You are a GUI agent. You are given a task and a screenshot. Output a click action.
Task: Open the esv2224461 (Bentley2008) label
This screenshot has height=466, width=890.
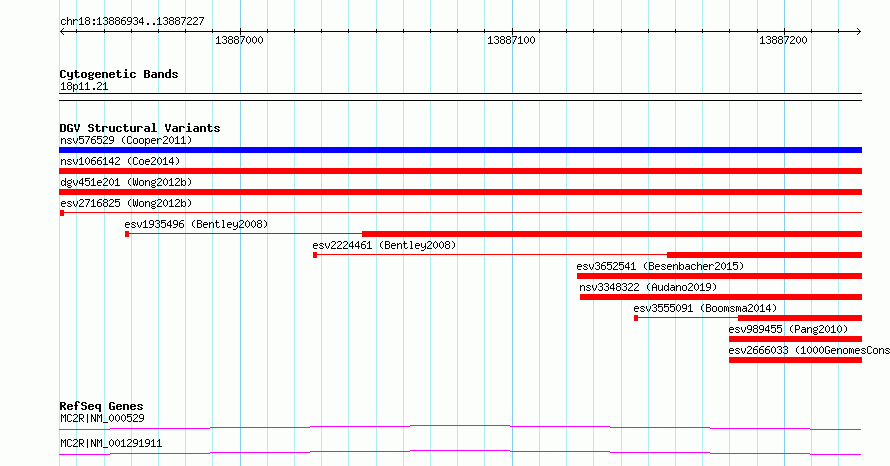384,245
